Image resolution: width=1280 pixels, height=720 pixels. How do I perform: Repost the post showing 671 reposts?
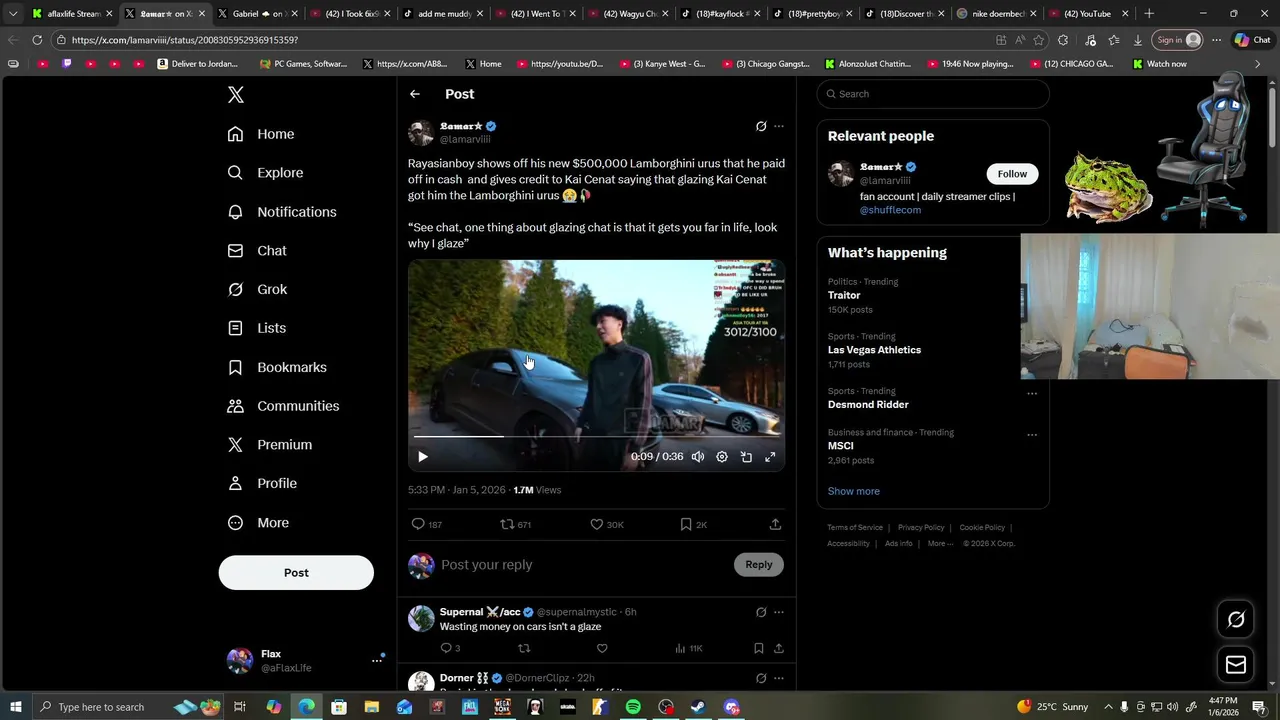(516, 524)
